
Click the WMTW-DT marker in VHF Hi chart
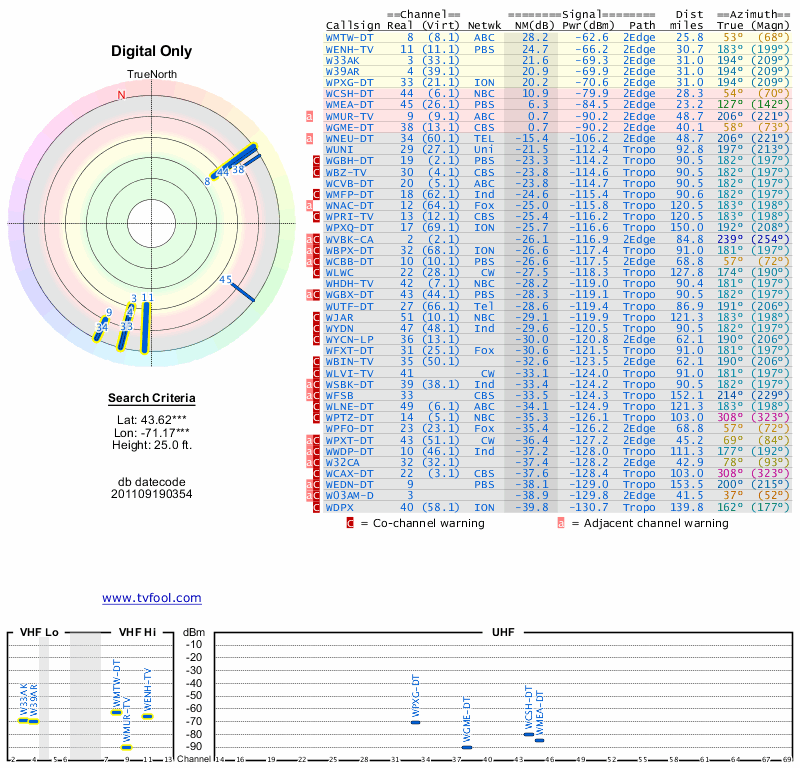click(116, 712)
